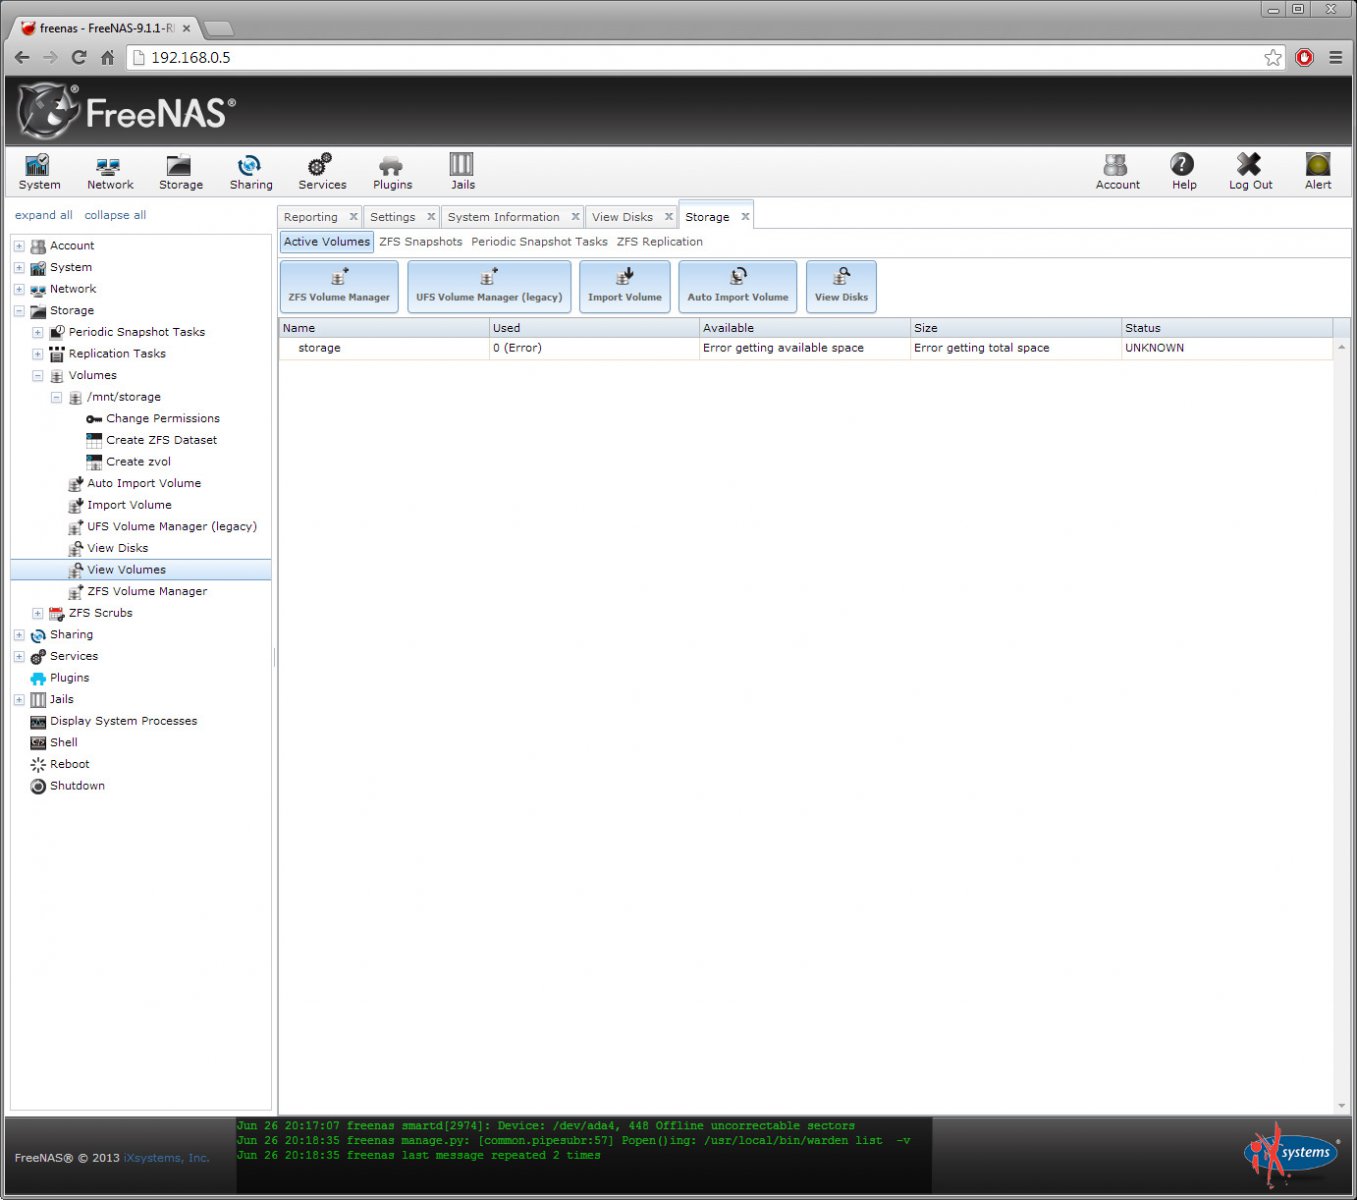The height and width of the screenshot is (1200, 1357).
Task: Open the System toolbar icon
Action: coord(39,171)
